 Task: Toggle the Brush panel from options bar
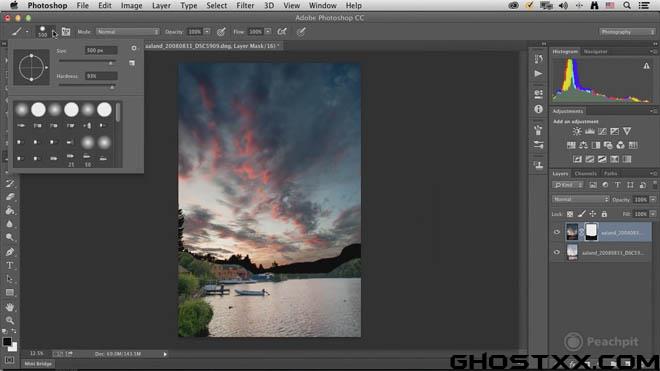click(x=66, y=32)
